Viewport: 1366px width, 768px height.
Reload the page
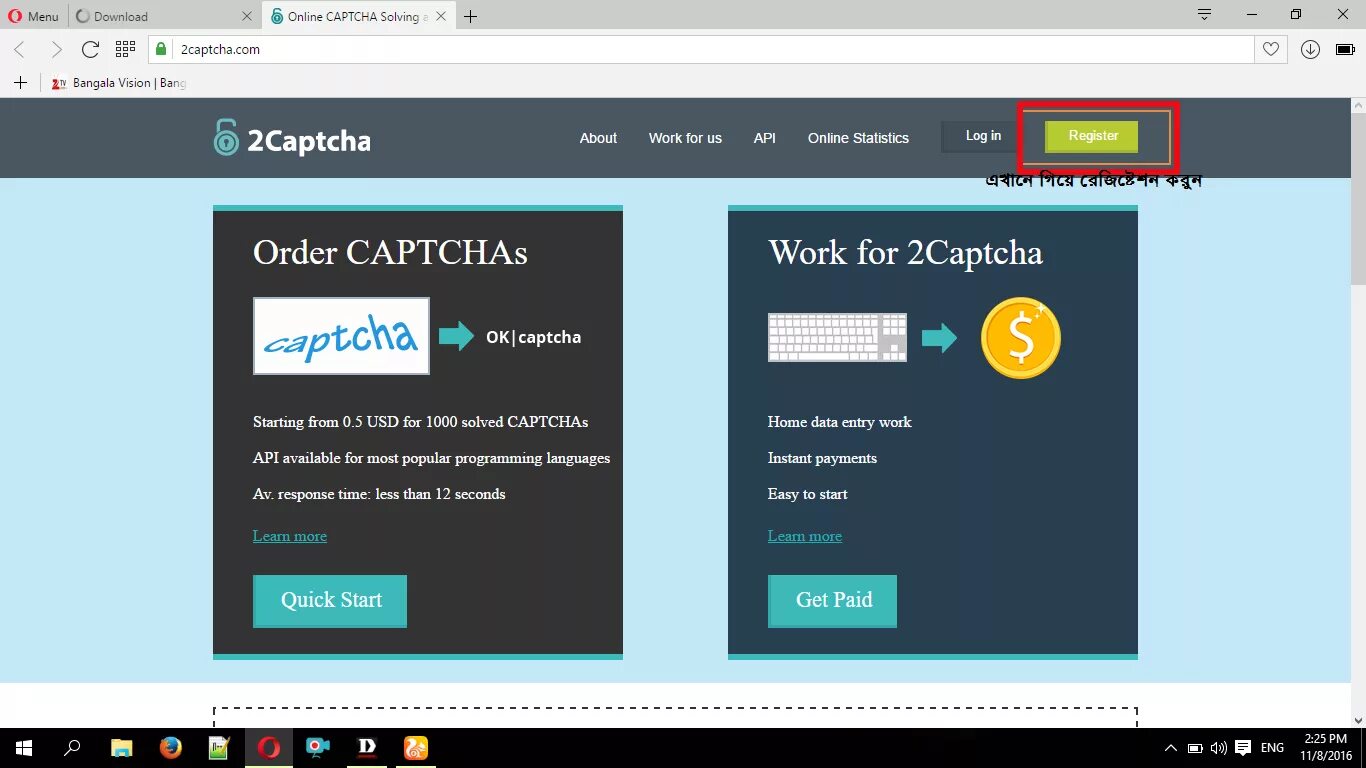(90, 49)
